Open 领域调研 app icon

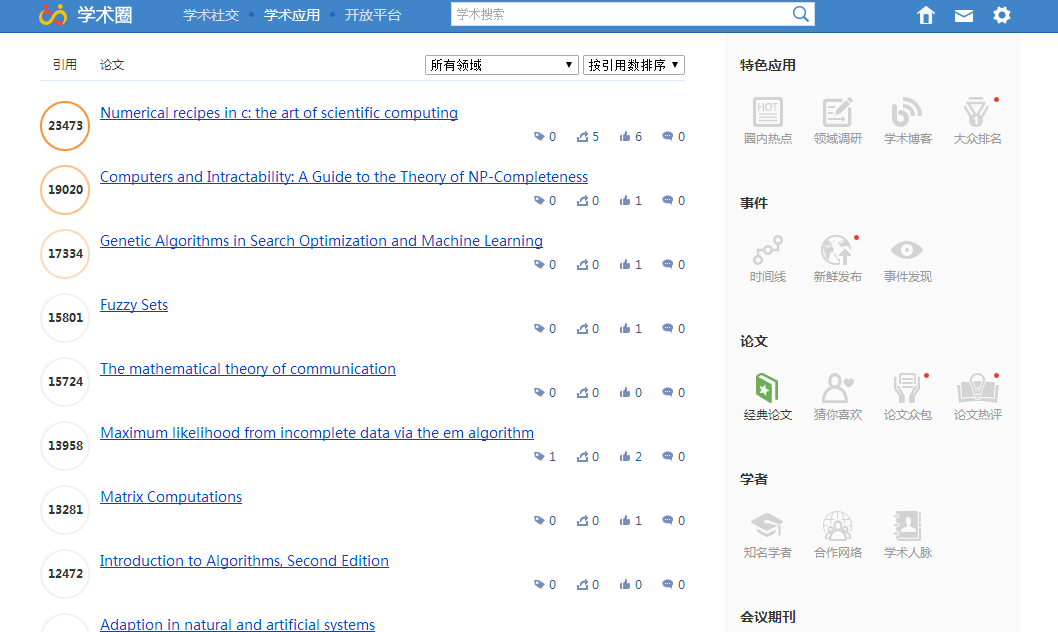837,112
